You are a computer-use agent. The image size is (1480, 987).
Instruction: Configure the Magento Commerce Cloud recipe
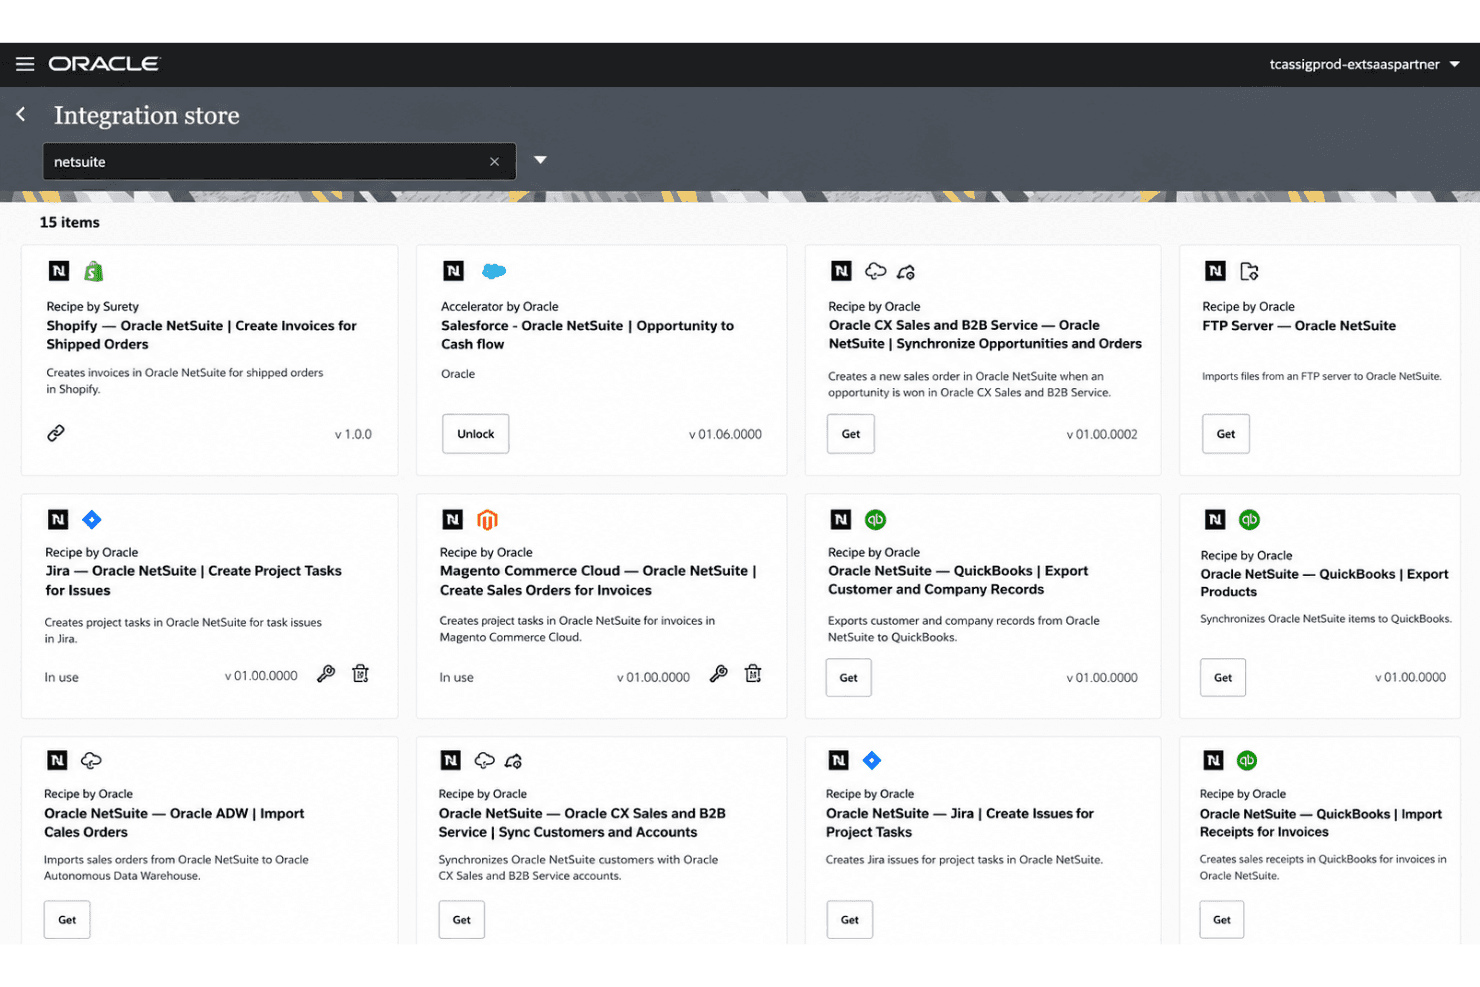[x=719, y=674]
